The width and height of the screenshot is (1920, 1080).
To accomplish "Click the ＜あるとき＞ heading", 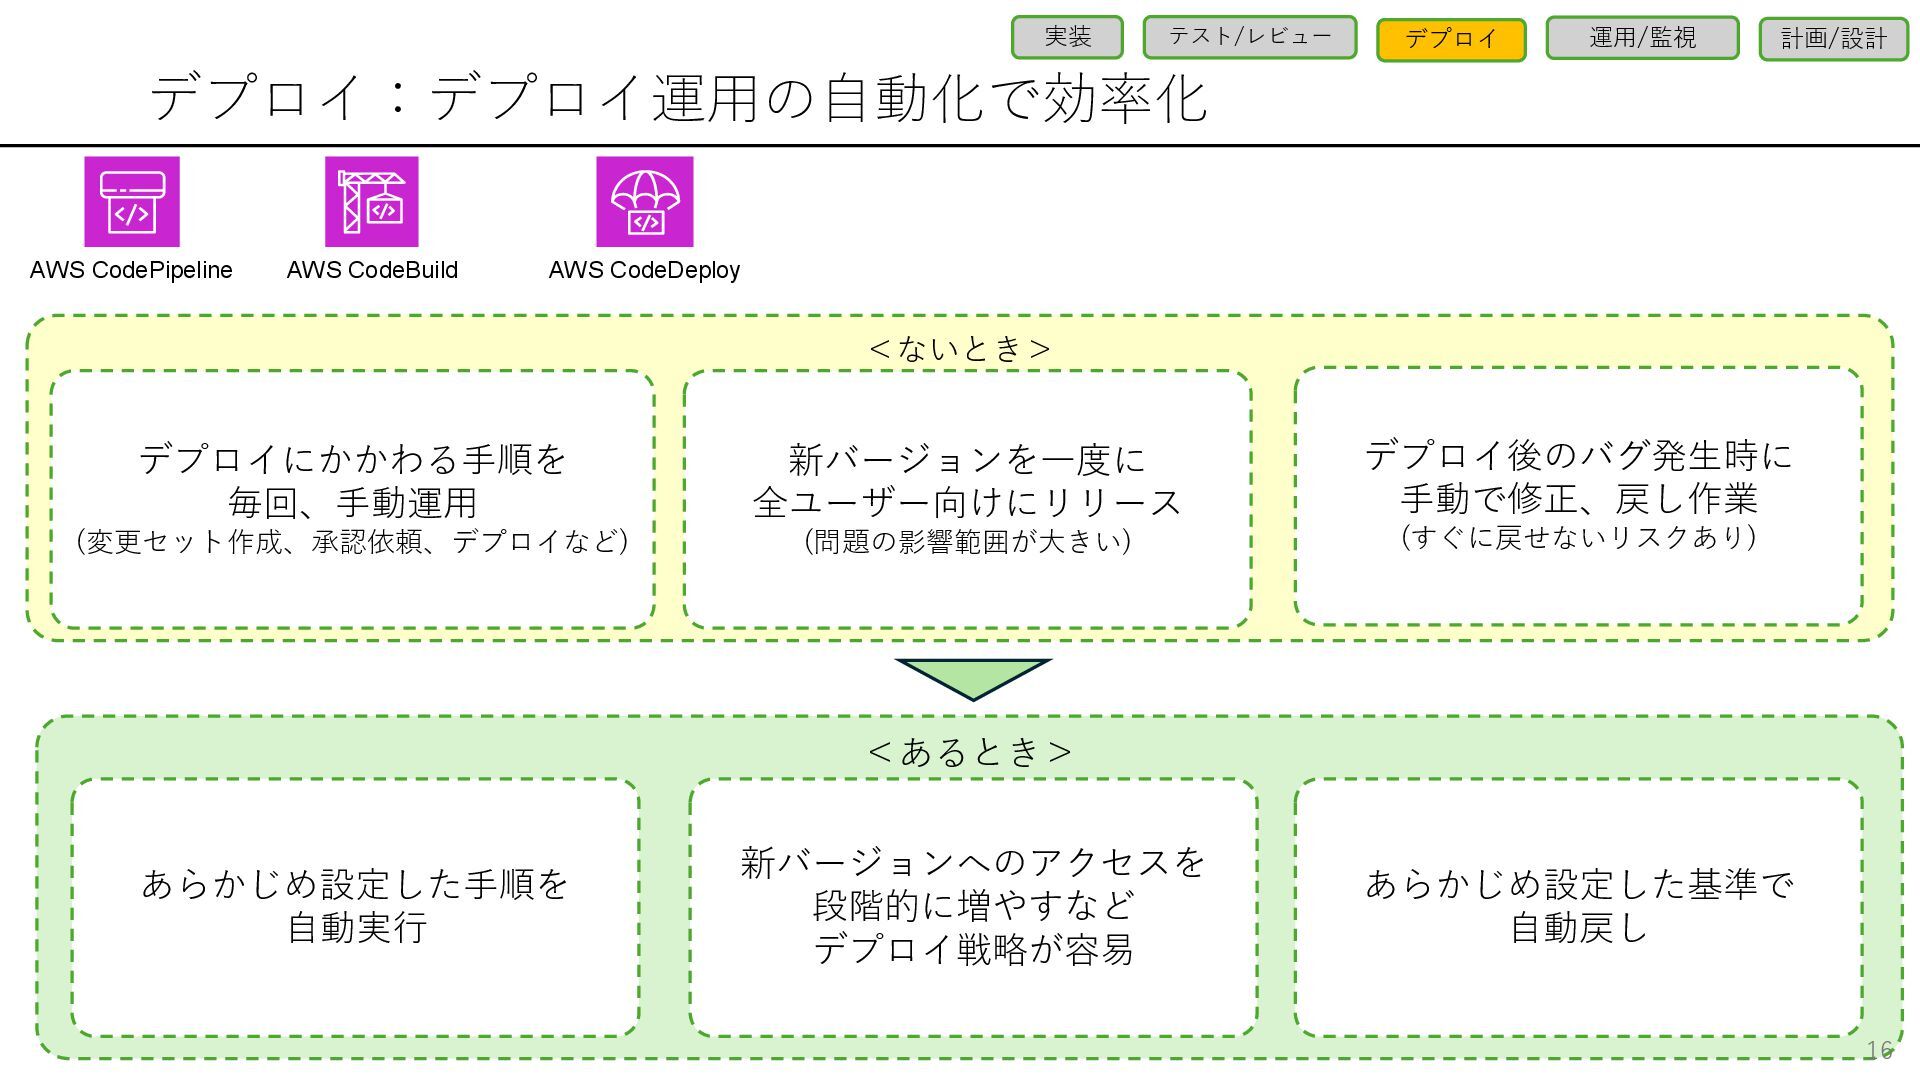I will click(x=970, y=751).
